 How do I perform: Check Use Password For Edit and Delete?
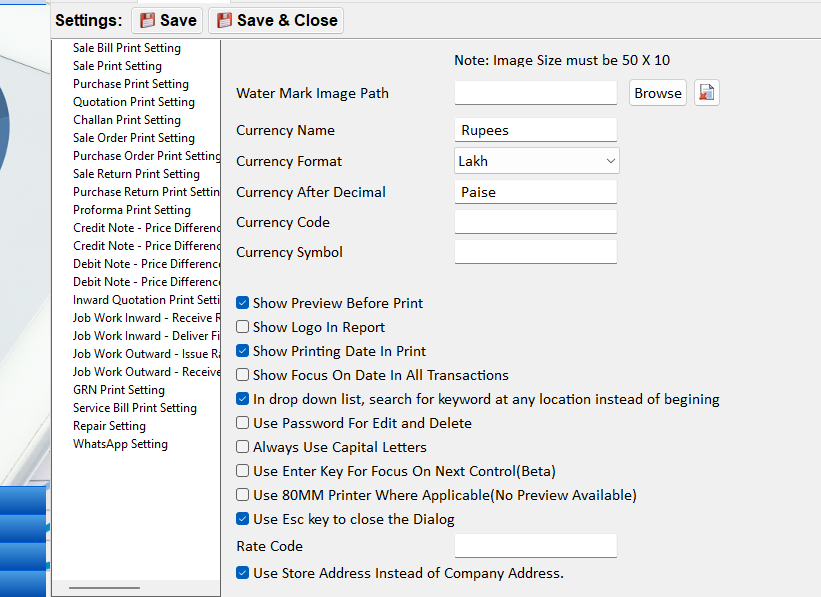(x=243, y=423)
